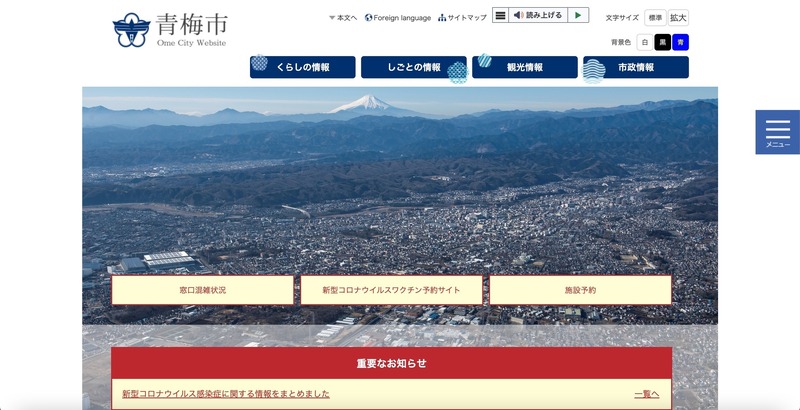Open the くらしの情報 menu tab
Viewport: 800px width, 410px height.
303,67
